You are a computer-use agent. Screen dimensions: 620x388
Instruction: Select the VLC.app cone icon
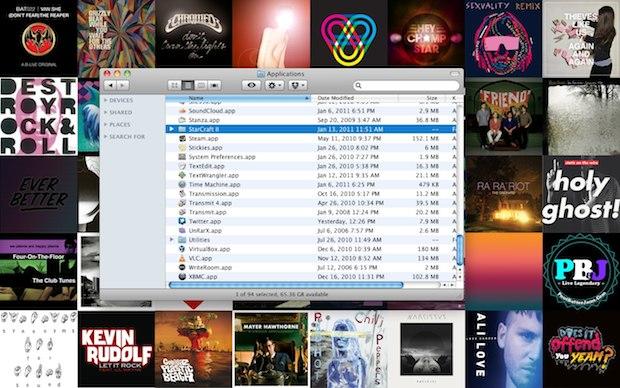(182, 258)
